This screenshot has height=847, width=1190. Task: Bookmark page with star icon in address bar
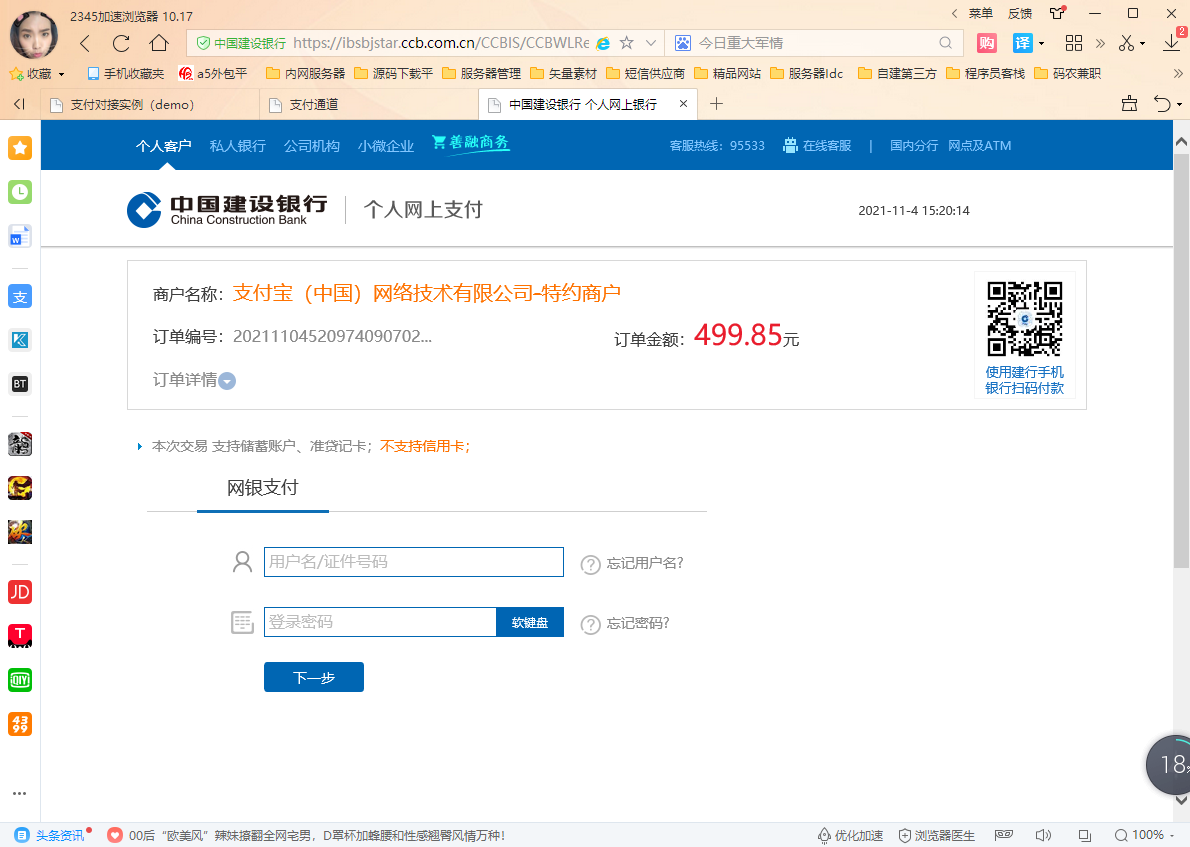tap(626, 43)
